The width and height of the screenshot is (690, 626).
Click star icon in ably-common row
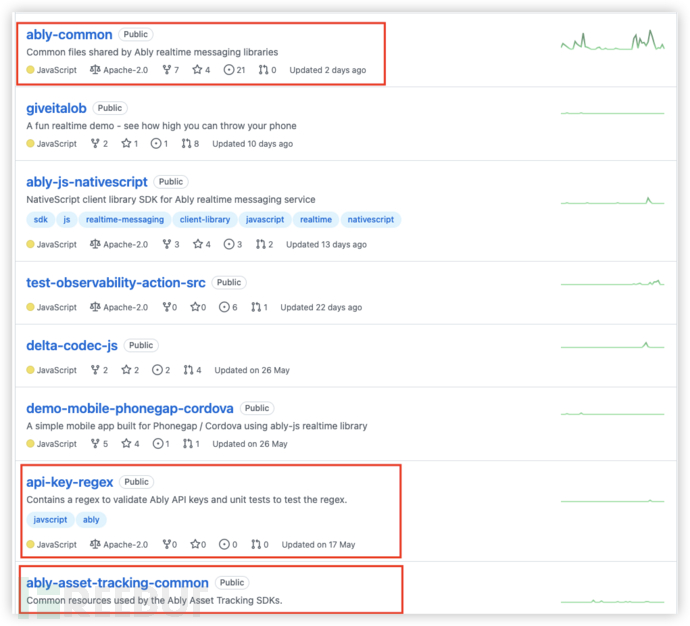tap(197, 70)
